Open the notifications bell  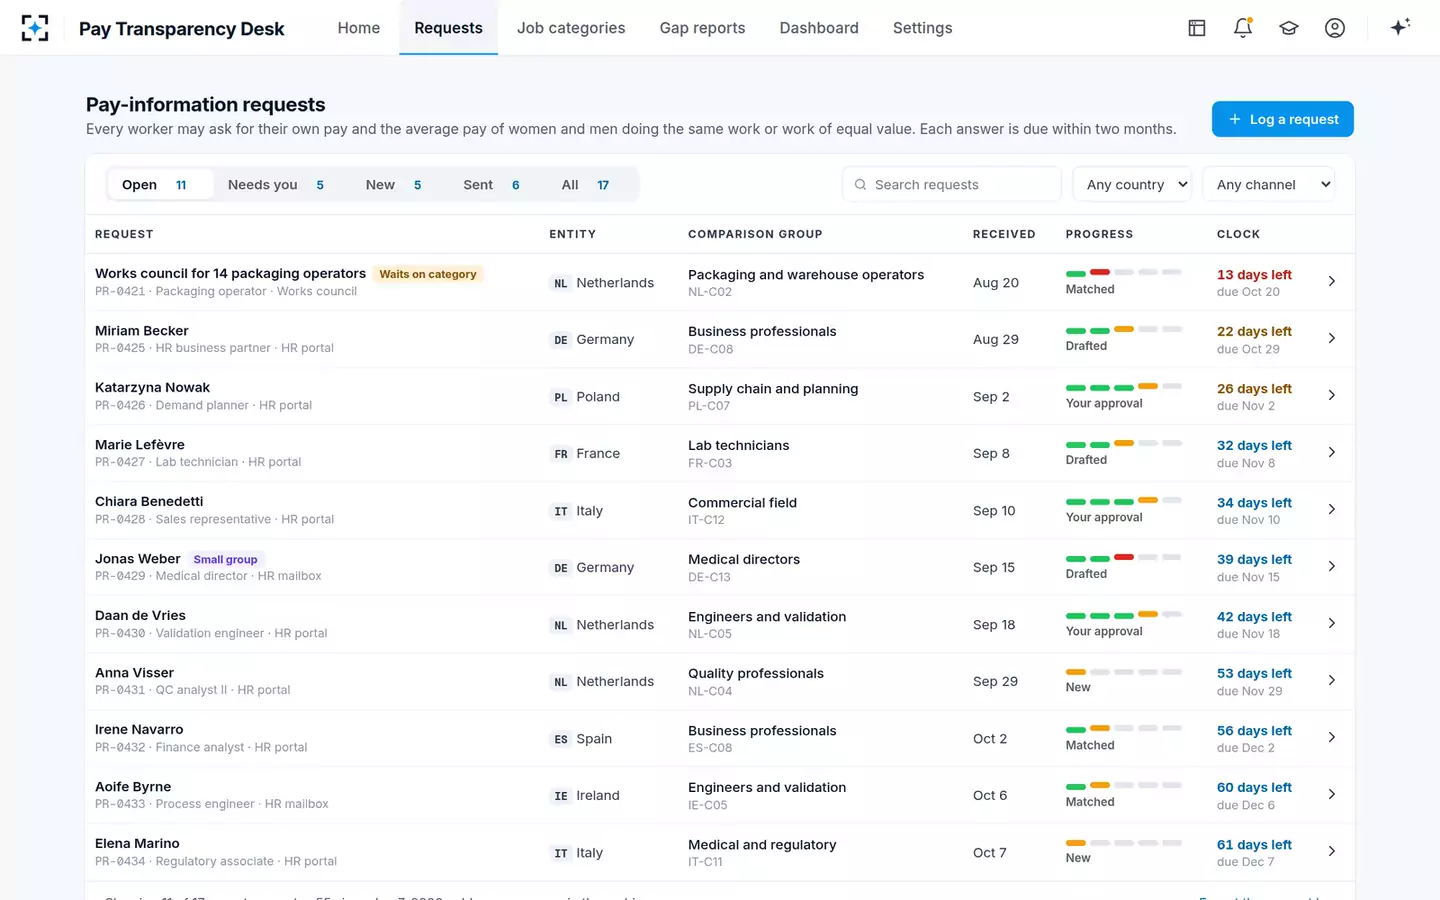pyautogui.click(x=1243, y=28)
